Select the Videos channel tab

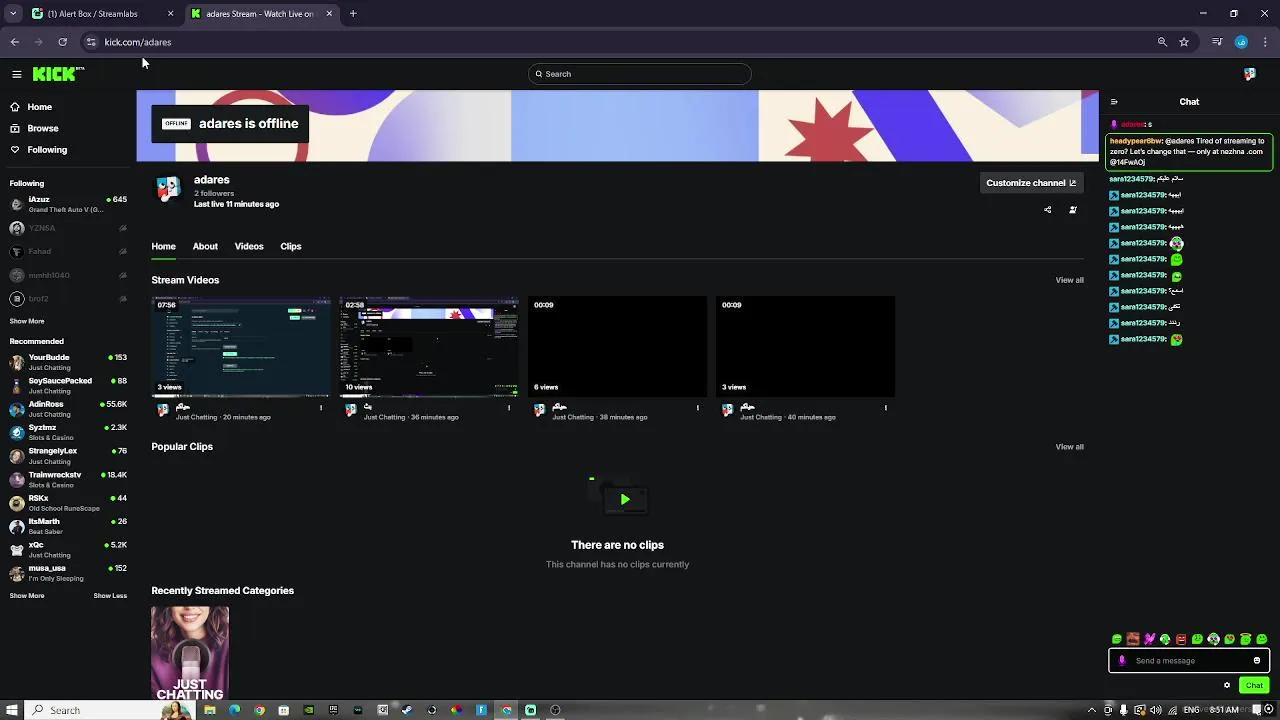click(x=249, y=246)
